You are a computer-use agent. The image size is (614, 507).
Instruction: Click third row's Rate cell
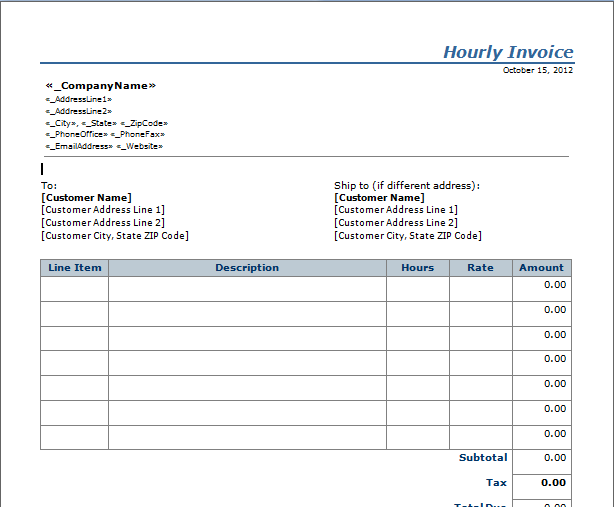[480, 339]
